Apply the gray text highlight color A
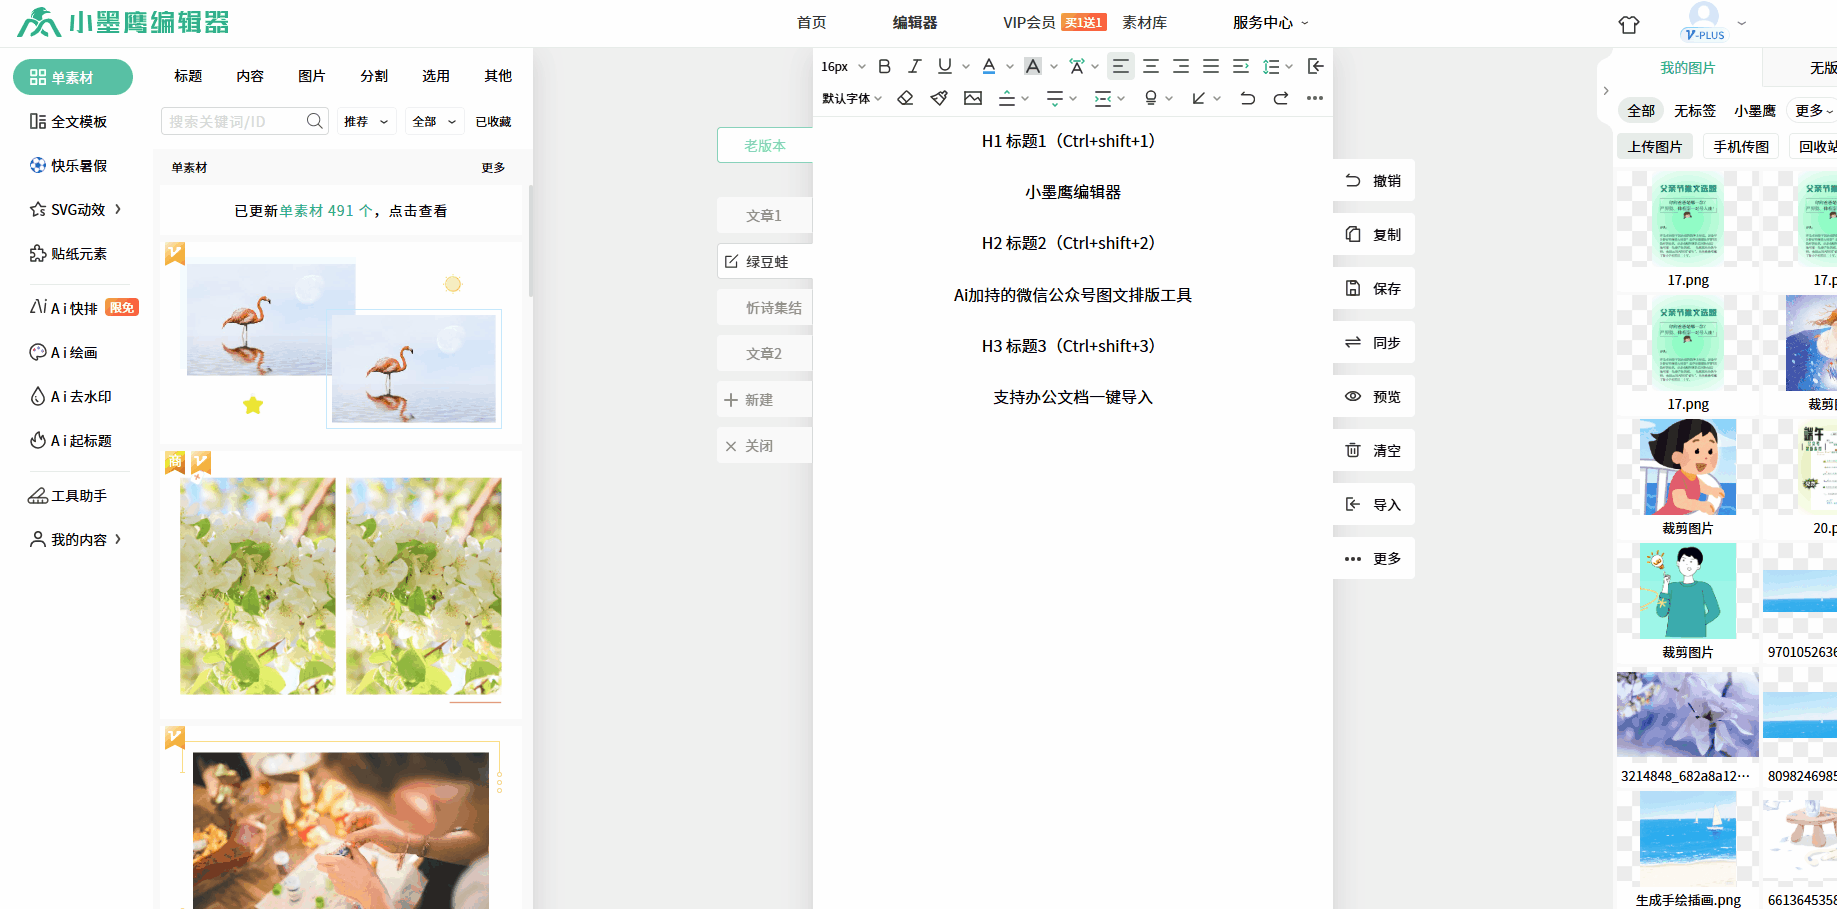1837x909 pixels. [1033, 66]
